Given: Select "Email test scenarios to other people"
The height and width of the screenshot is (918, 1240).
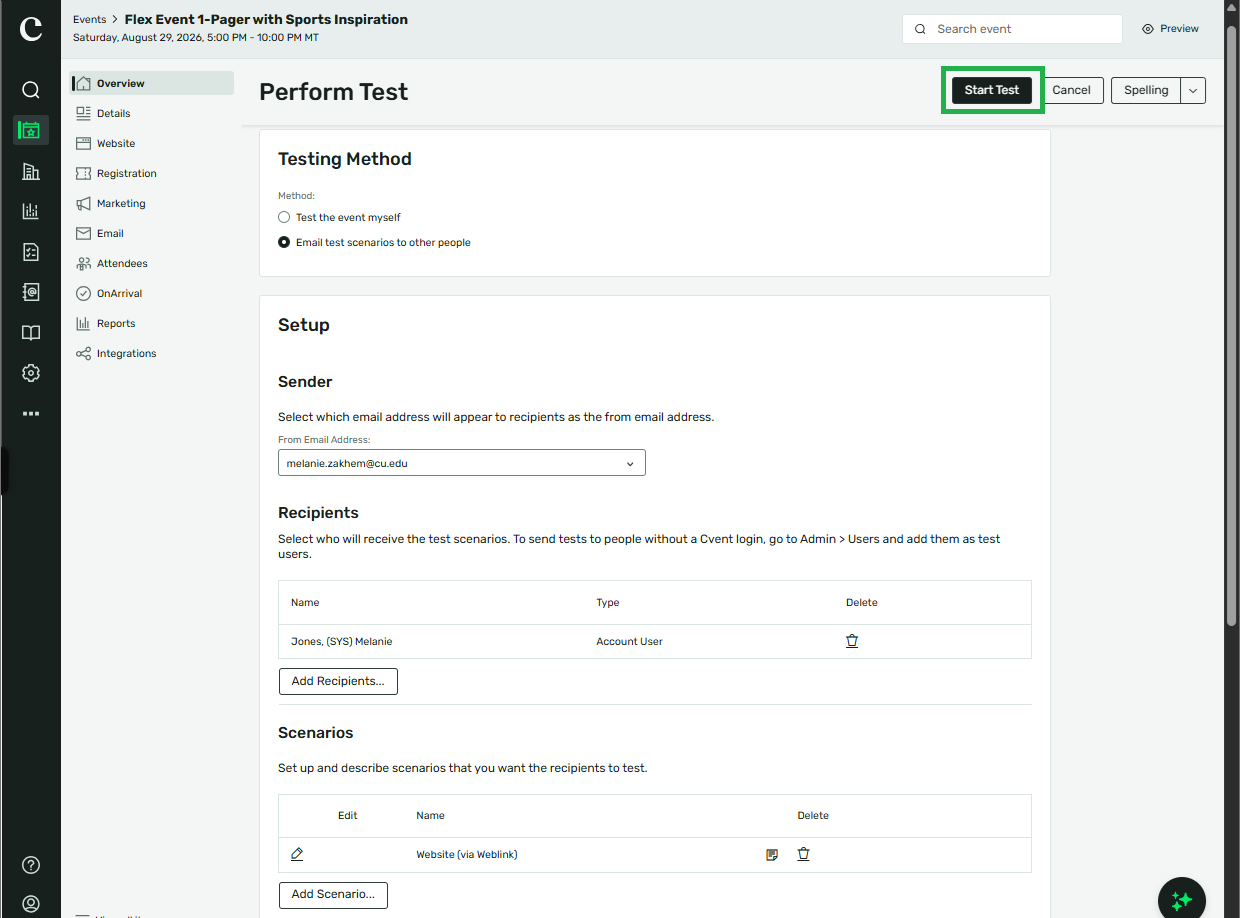Looking at the screenshot, I should 284,242.
